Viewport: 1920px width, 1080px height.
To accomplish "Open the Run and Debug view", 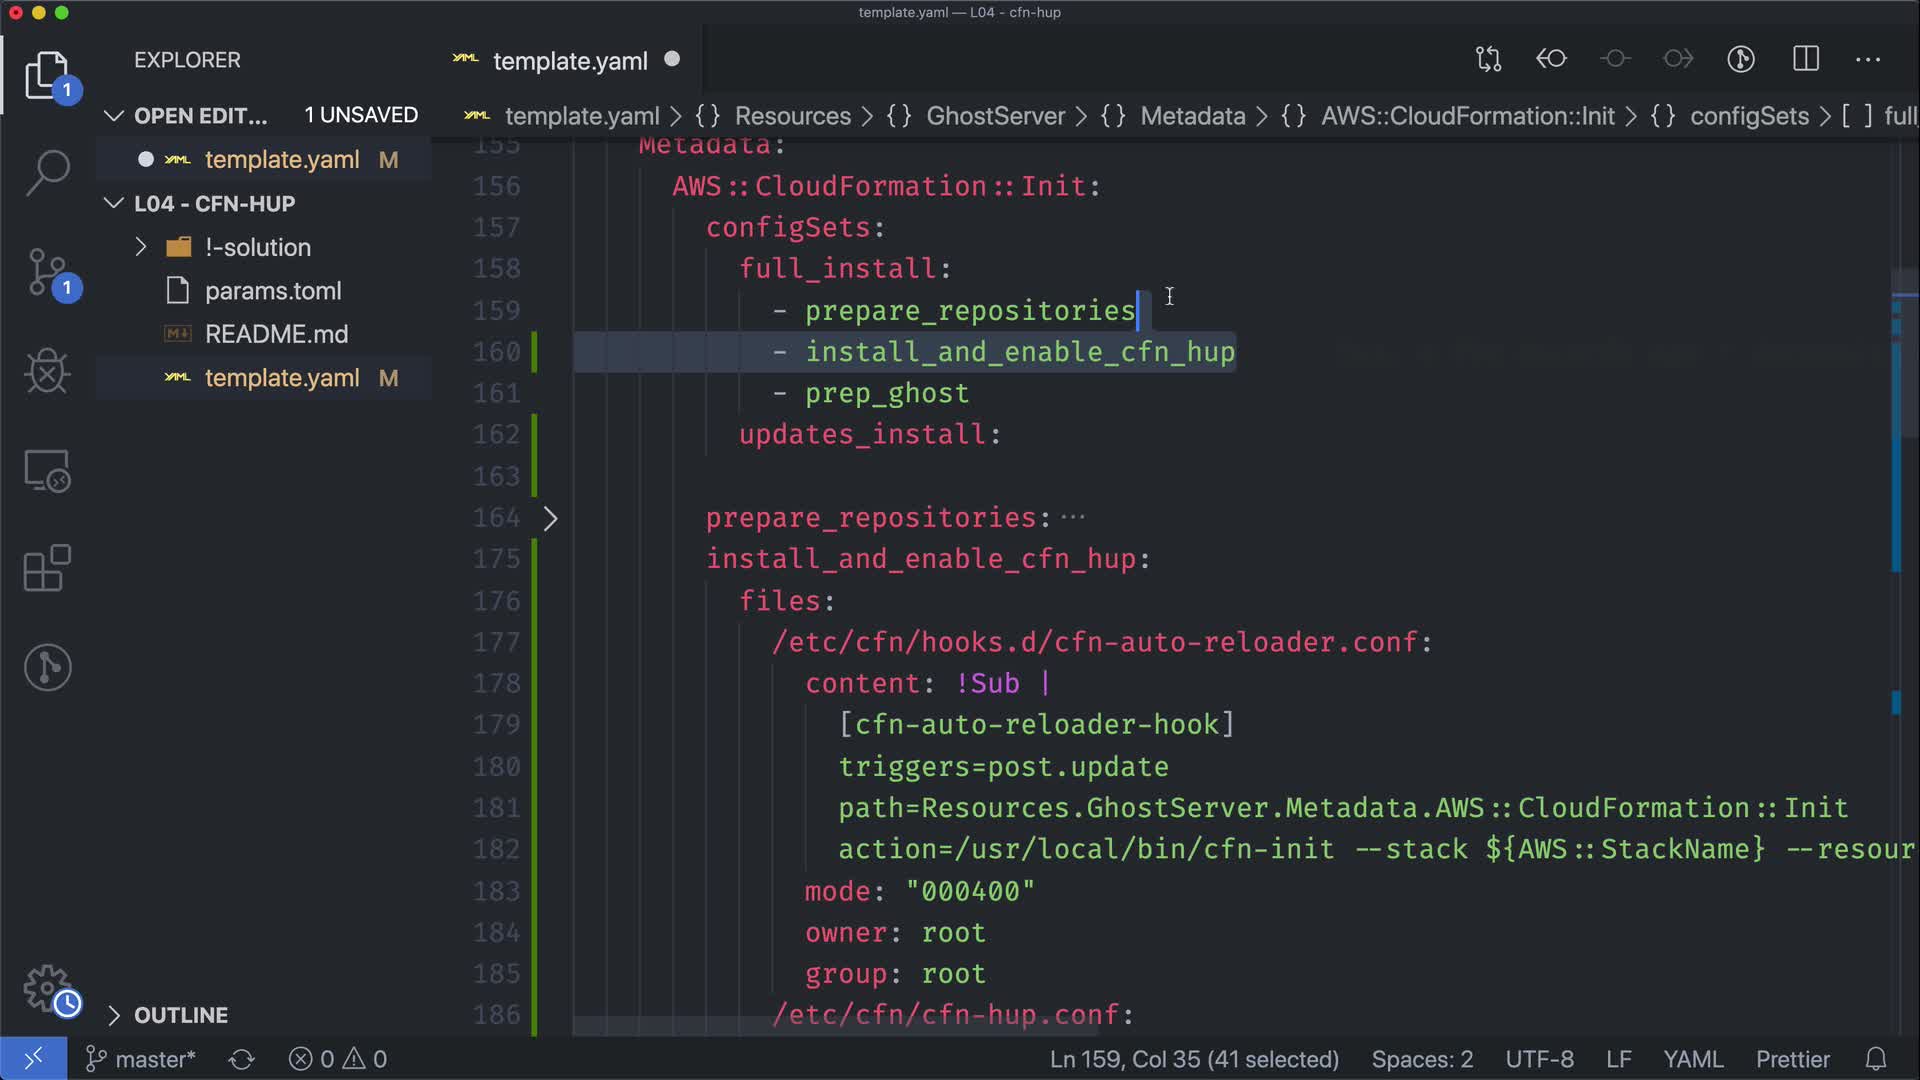I will (x=47, y=371).
